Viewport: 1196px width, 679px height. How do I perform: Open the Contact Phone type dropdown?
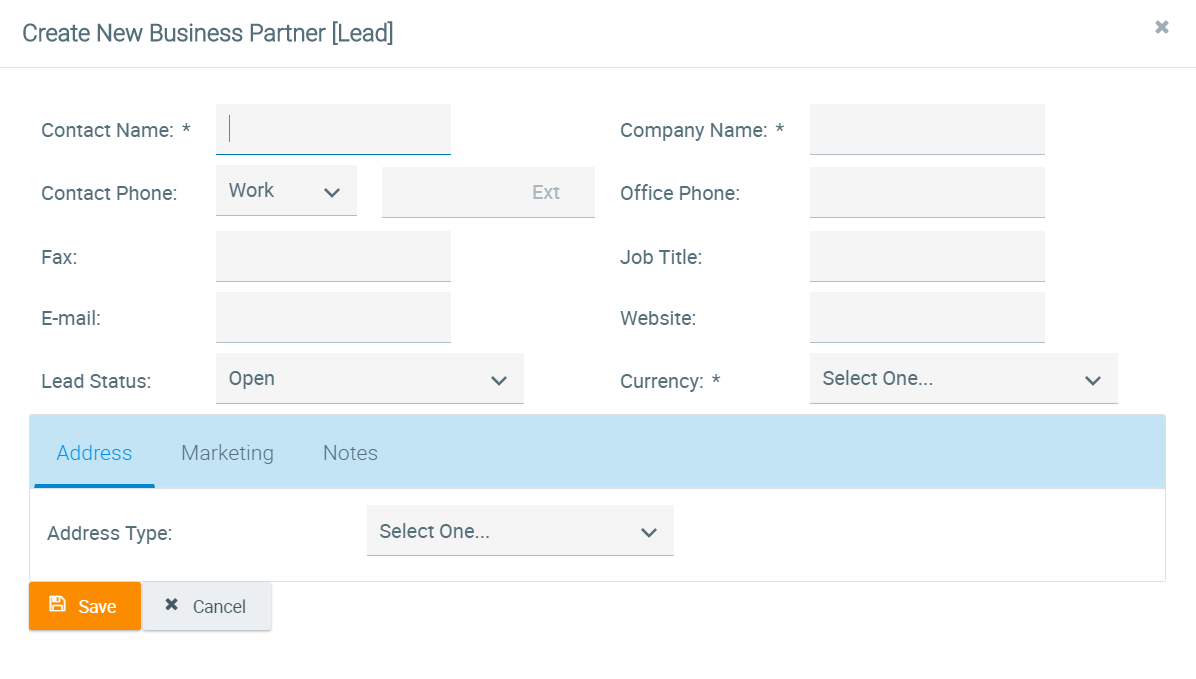(x=286, y=191)
